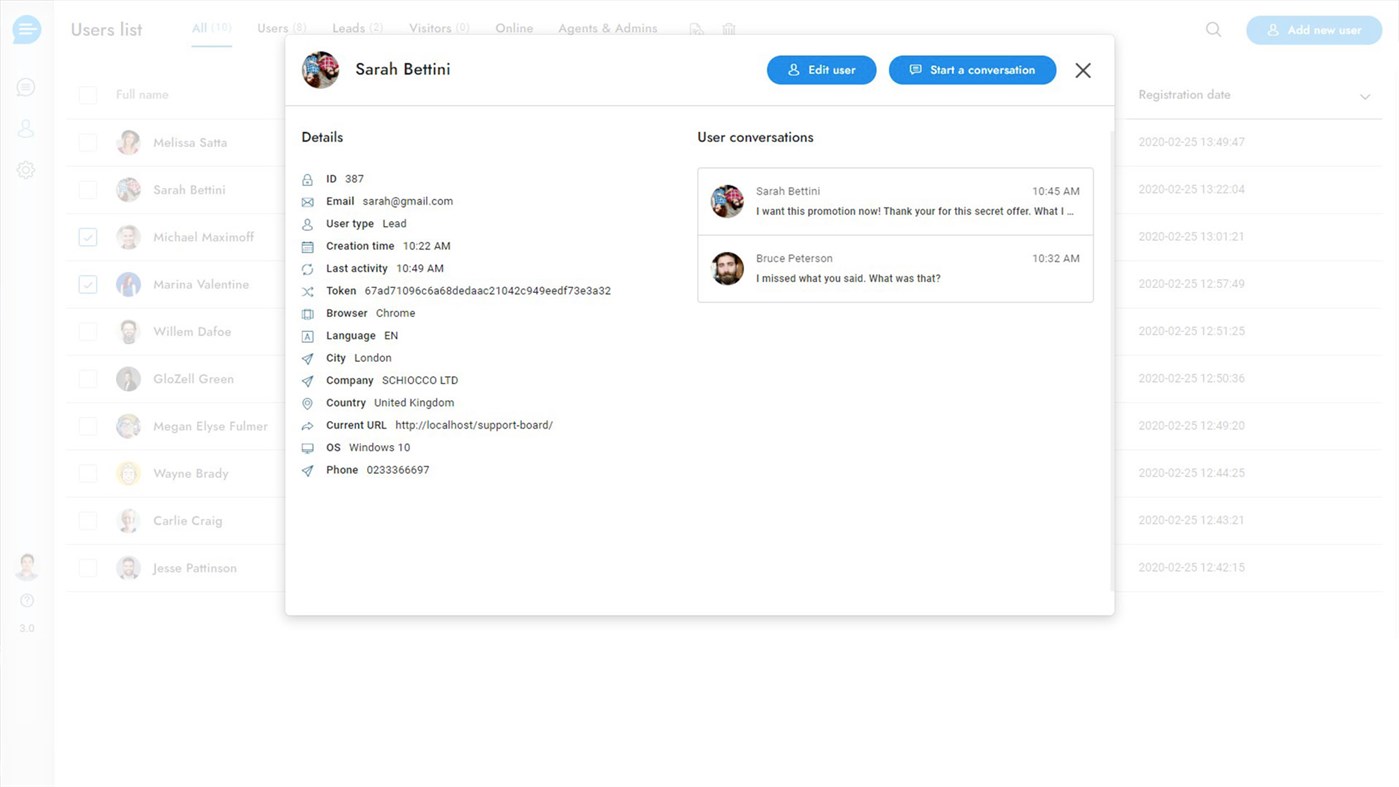Click the search magnifier icon

1213,30
